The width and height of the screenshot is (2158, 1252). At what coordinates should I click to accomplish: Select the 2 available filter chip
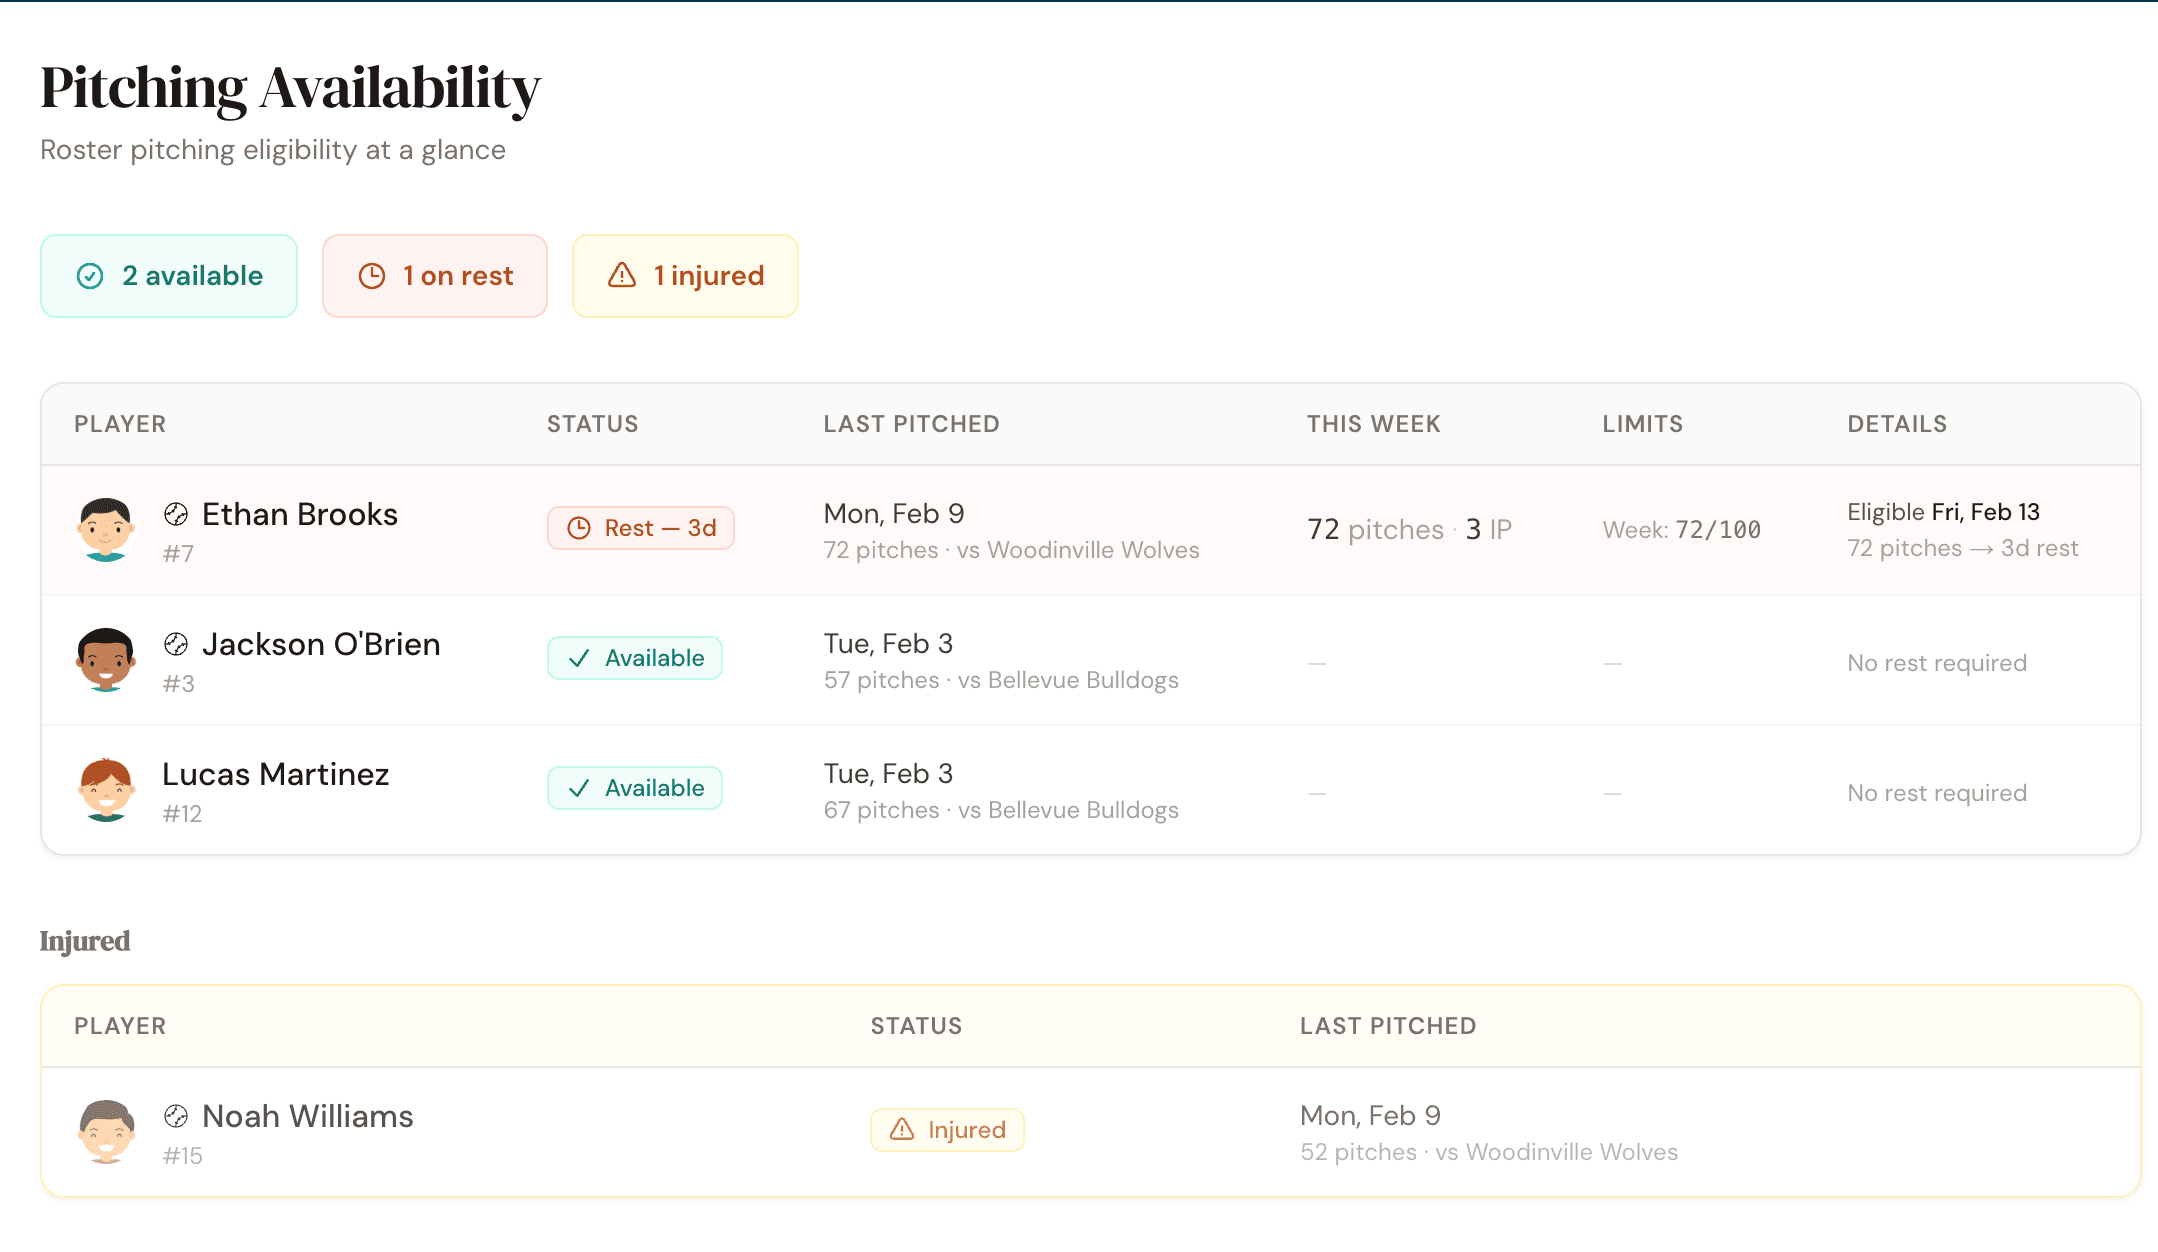click(x=168, y=276)
